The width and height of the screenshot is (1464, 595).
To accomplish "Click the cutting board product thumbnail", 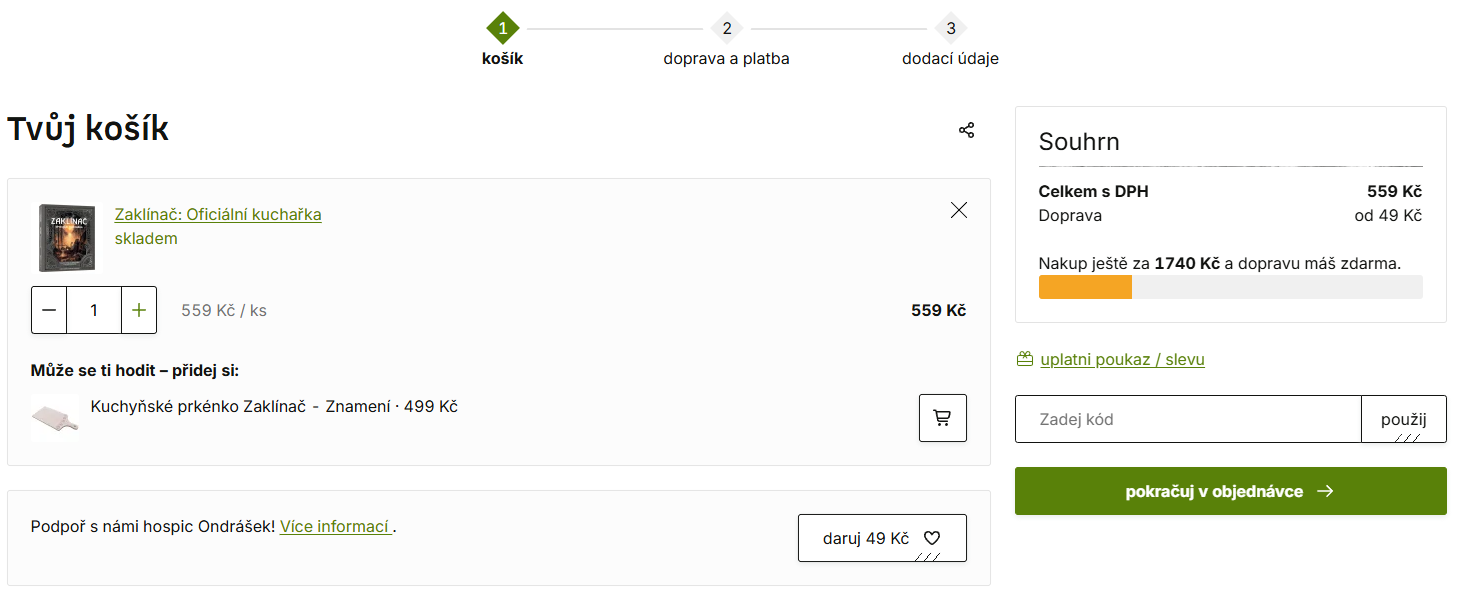I will click(54, 418).
